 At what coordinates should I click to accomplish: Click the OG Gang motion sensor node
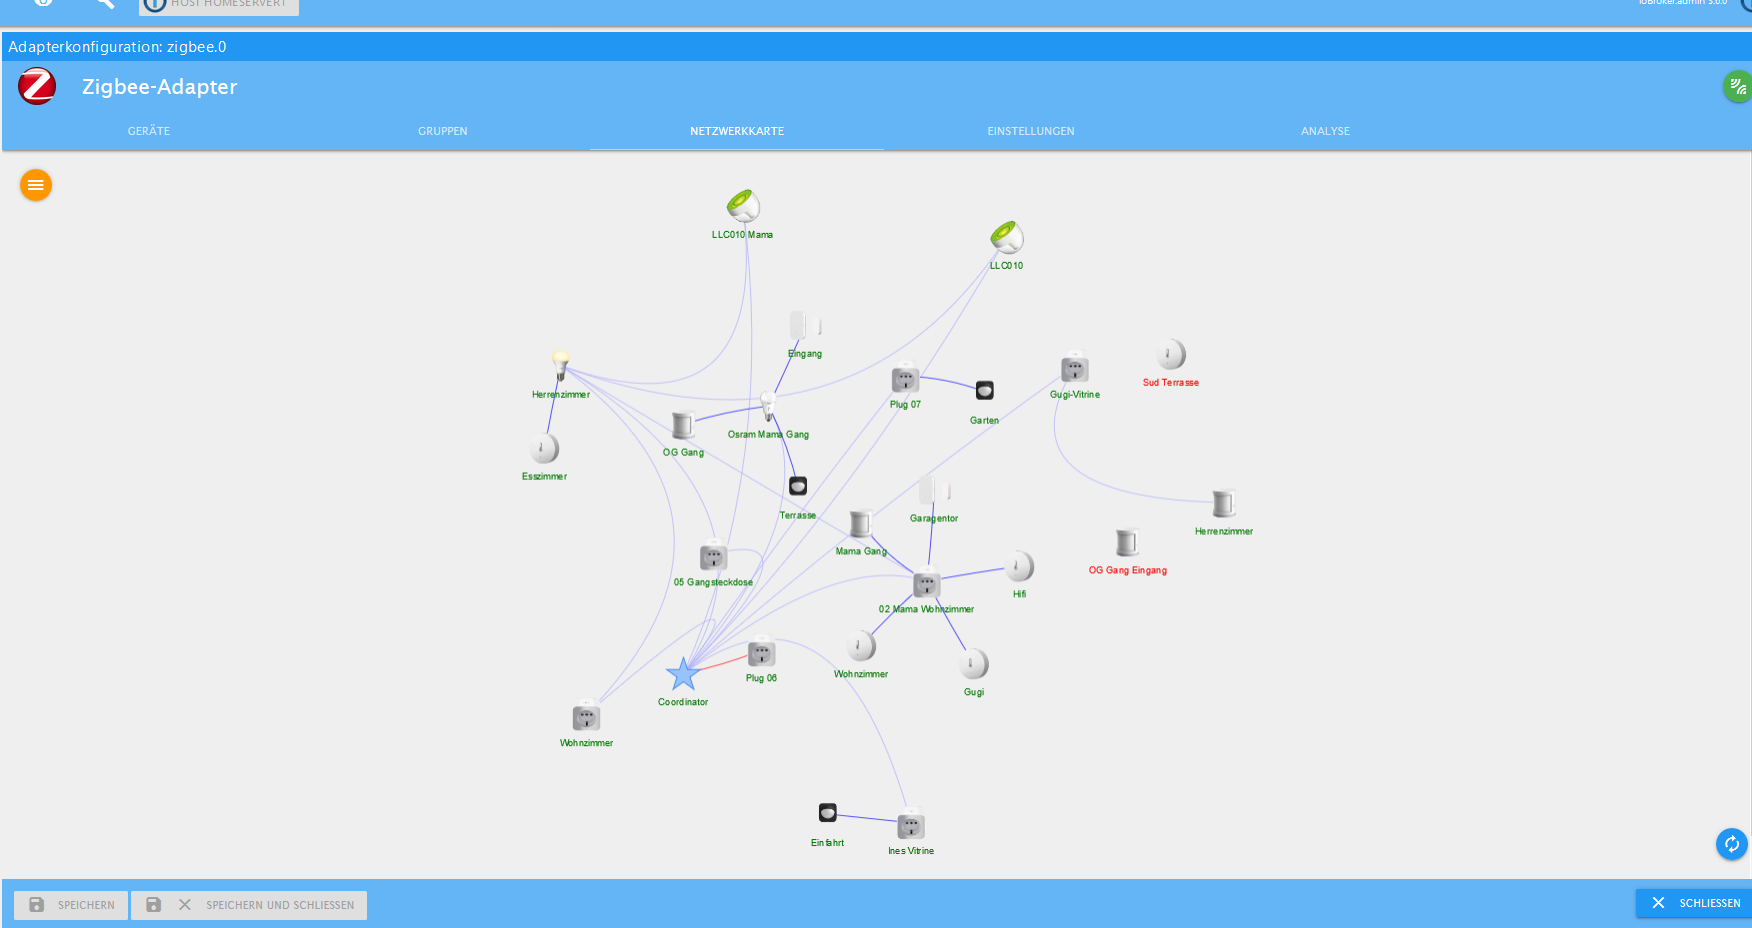pyautogui.click(x=683, y=426)
